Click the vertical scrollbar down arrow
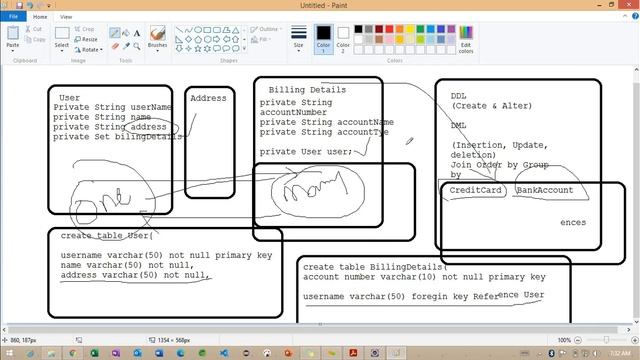This screenshot has width=640, height=360. [636, 322]
